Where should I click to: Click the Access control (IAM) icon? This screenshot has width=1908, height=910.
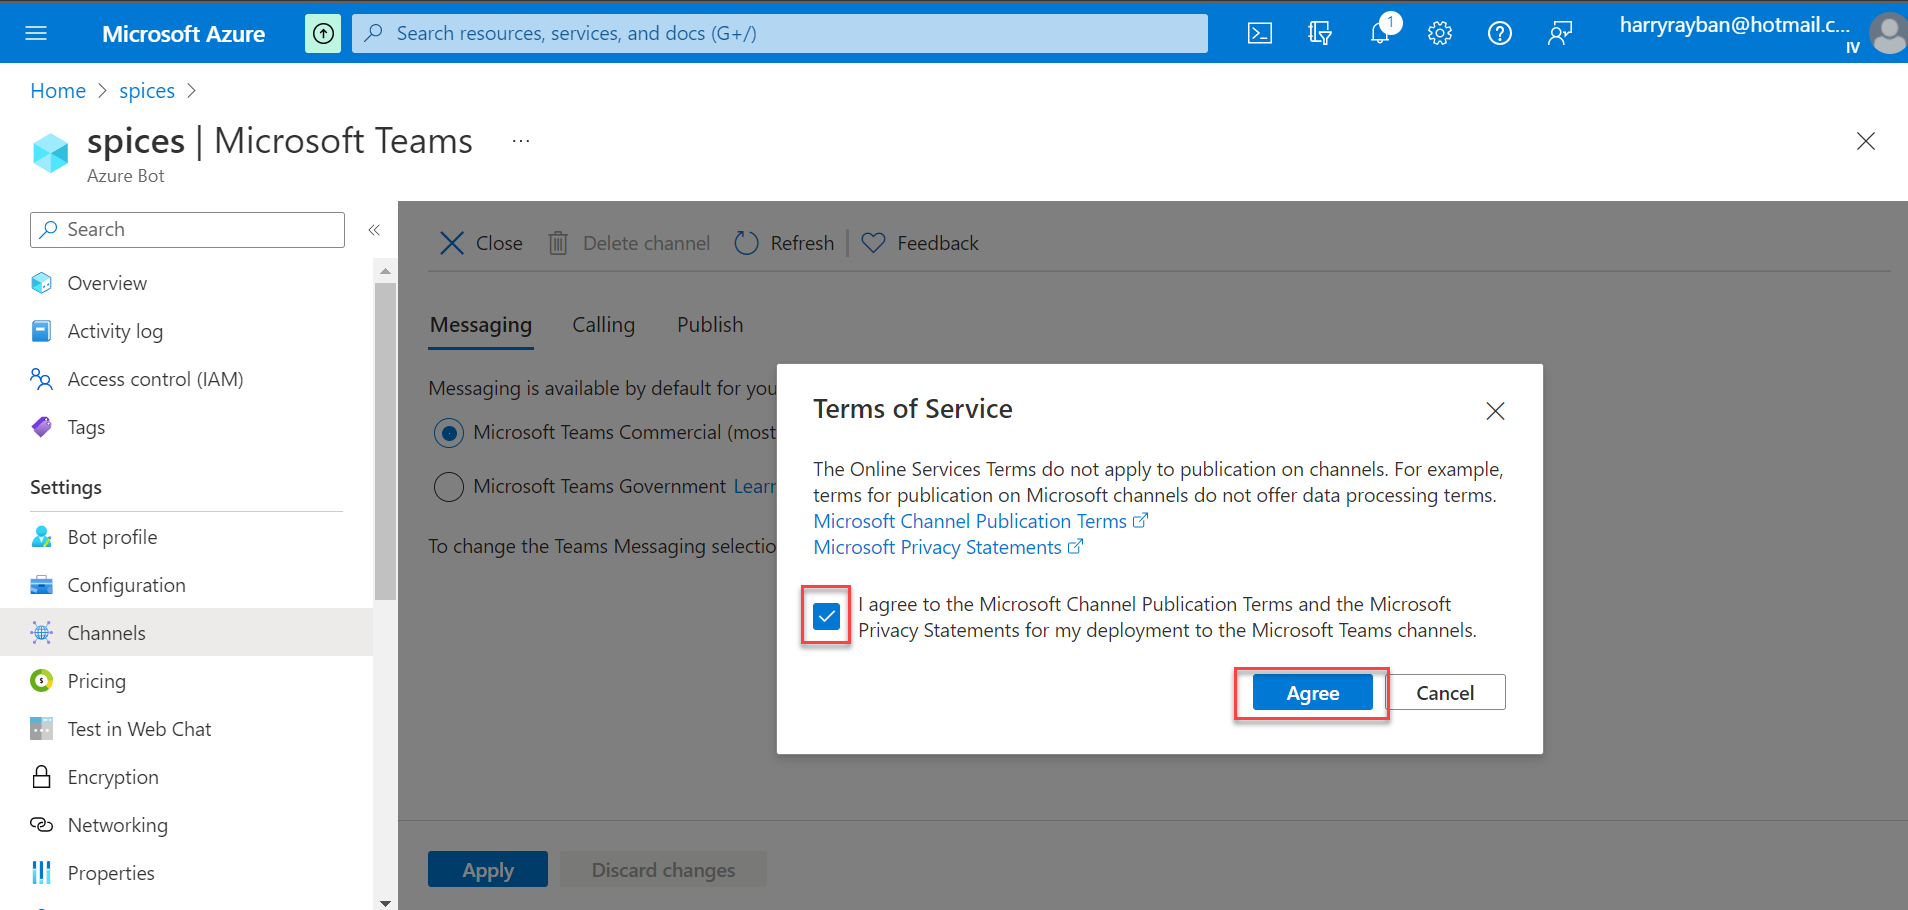pyautogui.click(x=41, y=379)
